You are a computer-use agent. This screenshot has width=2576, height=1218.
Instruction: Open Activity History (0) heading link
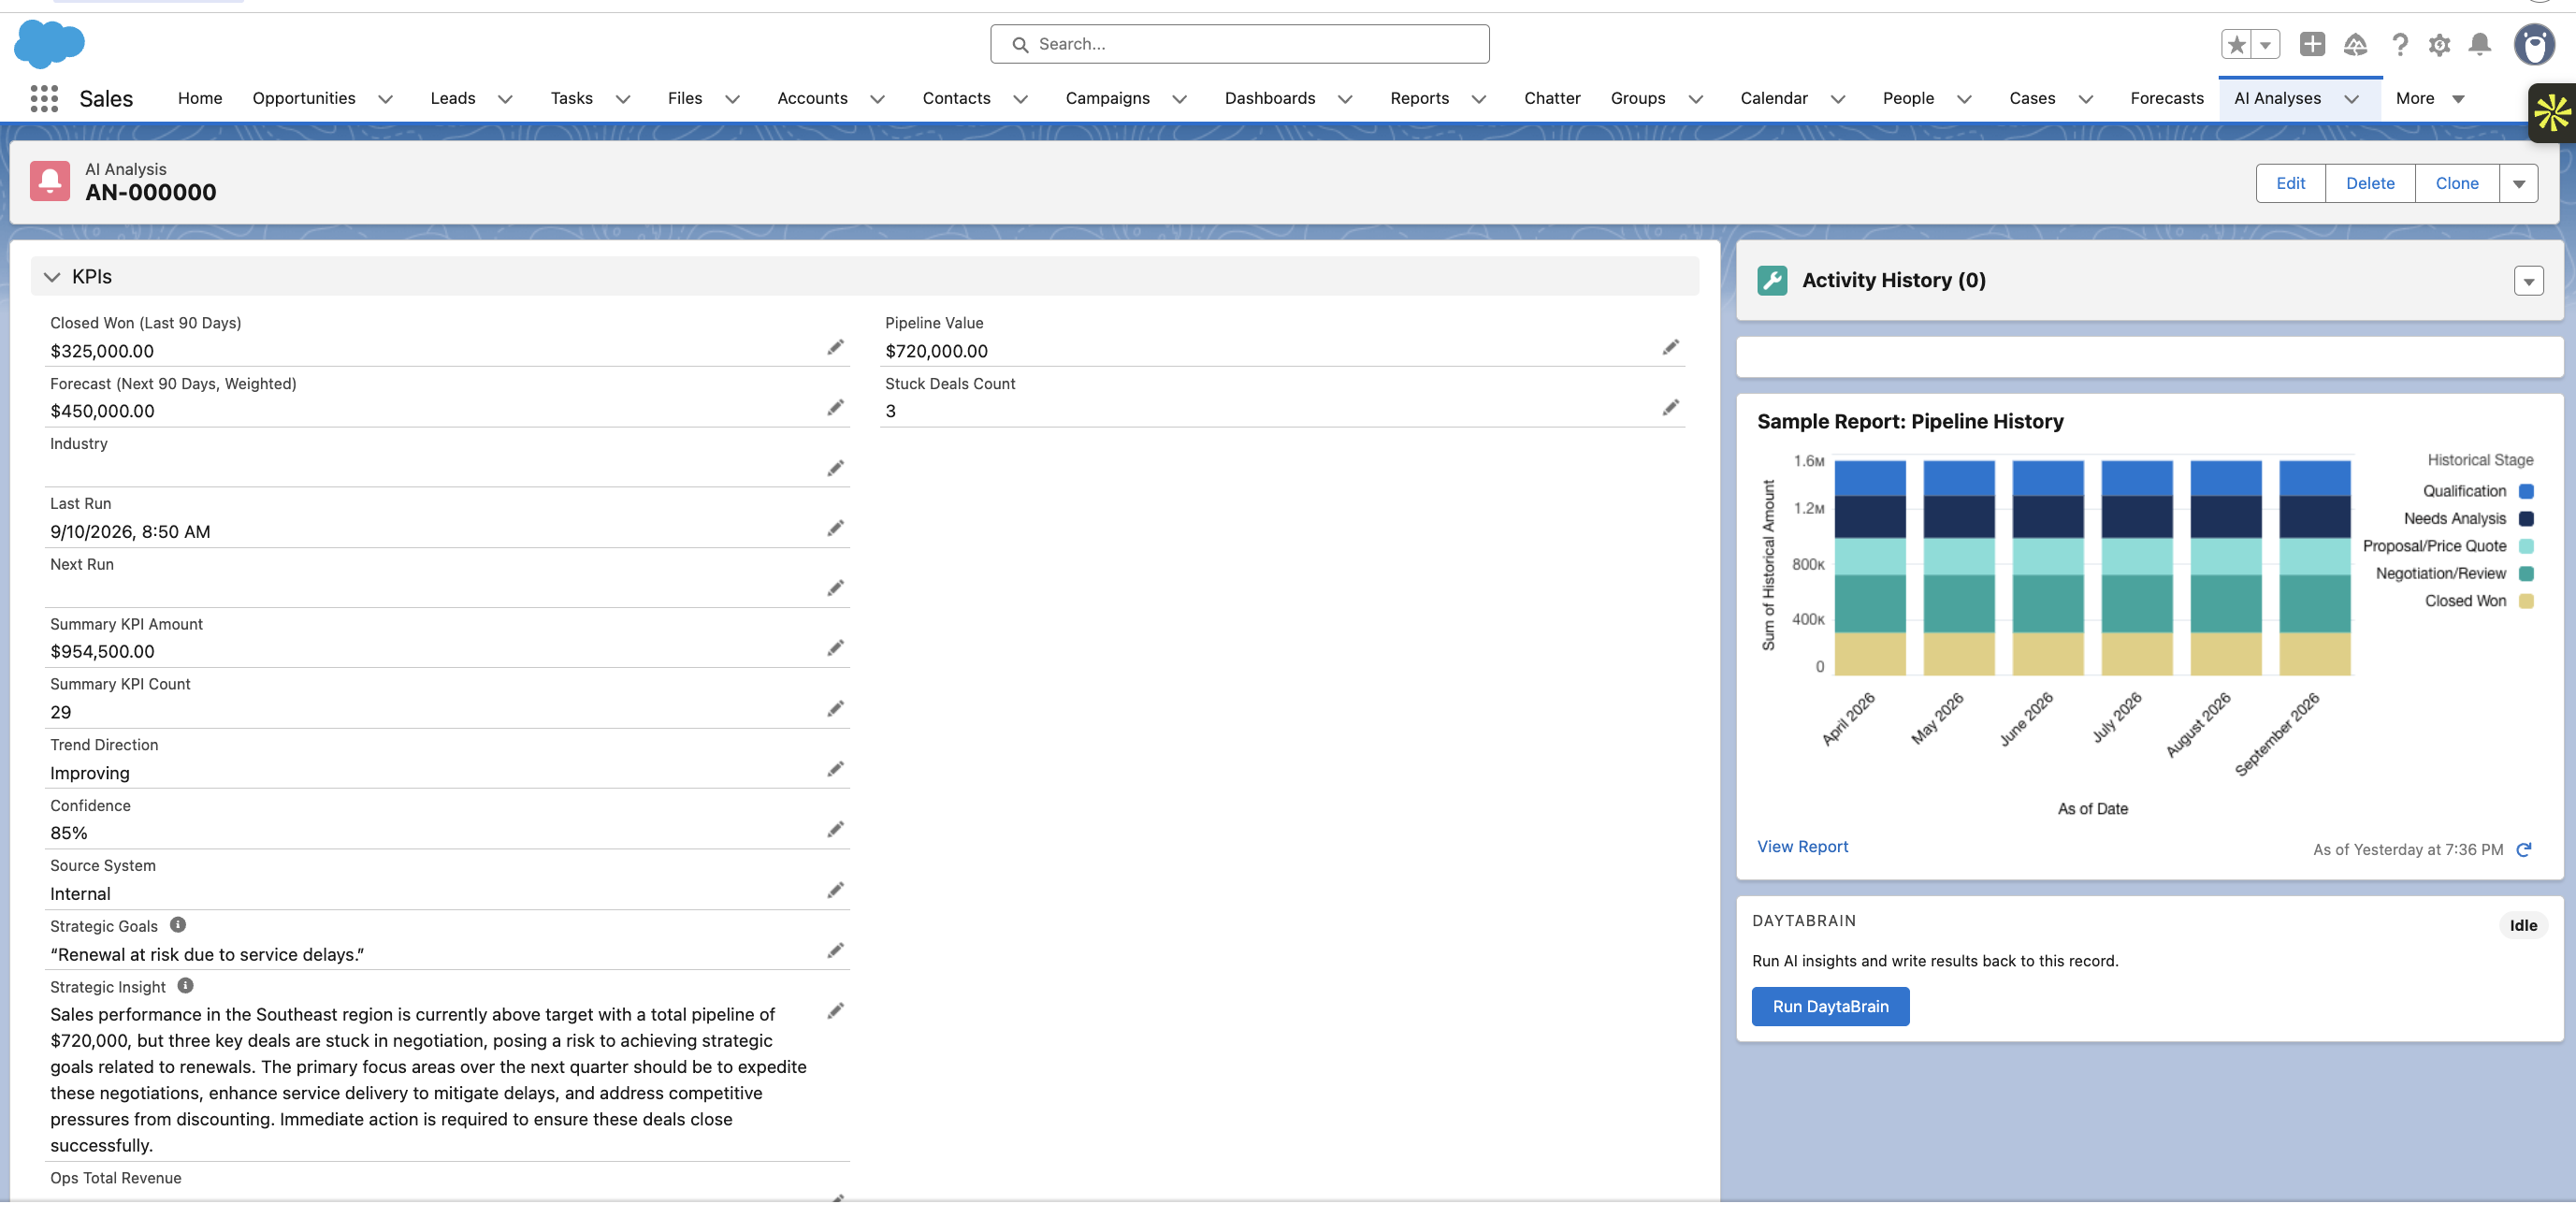click(1893, 280)
